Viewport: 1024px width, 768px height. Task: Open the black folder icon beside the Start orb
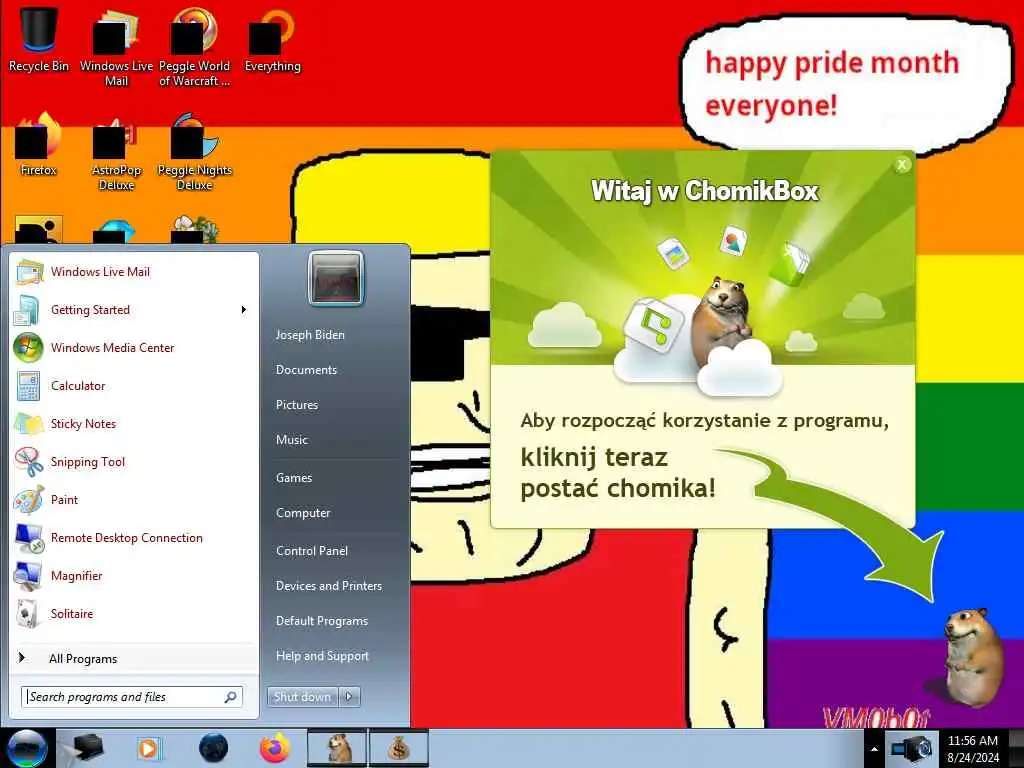pyautogui.click(x=87, y=748)
